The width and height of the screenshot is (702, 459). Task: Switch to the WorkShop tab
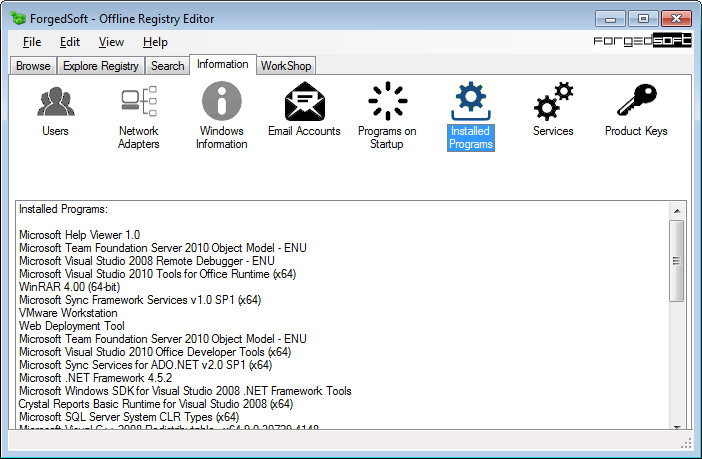286,66
